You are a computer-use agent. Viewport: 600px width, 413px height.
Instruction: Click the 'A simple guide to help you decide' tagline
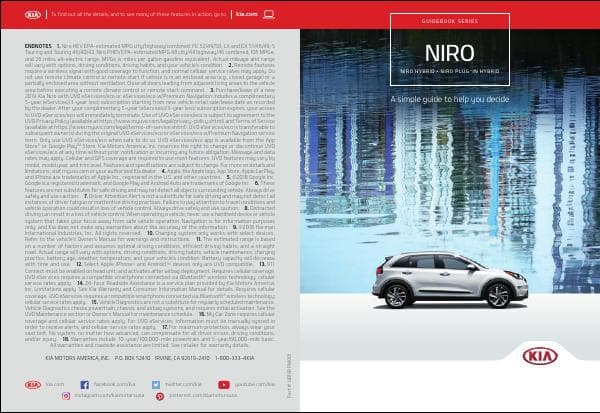tap(450, 99)
